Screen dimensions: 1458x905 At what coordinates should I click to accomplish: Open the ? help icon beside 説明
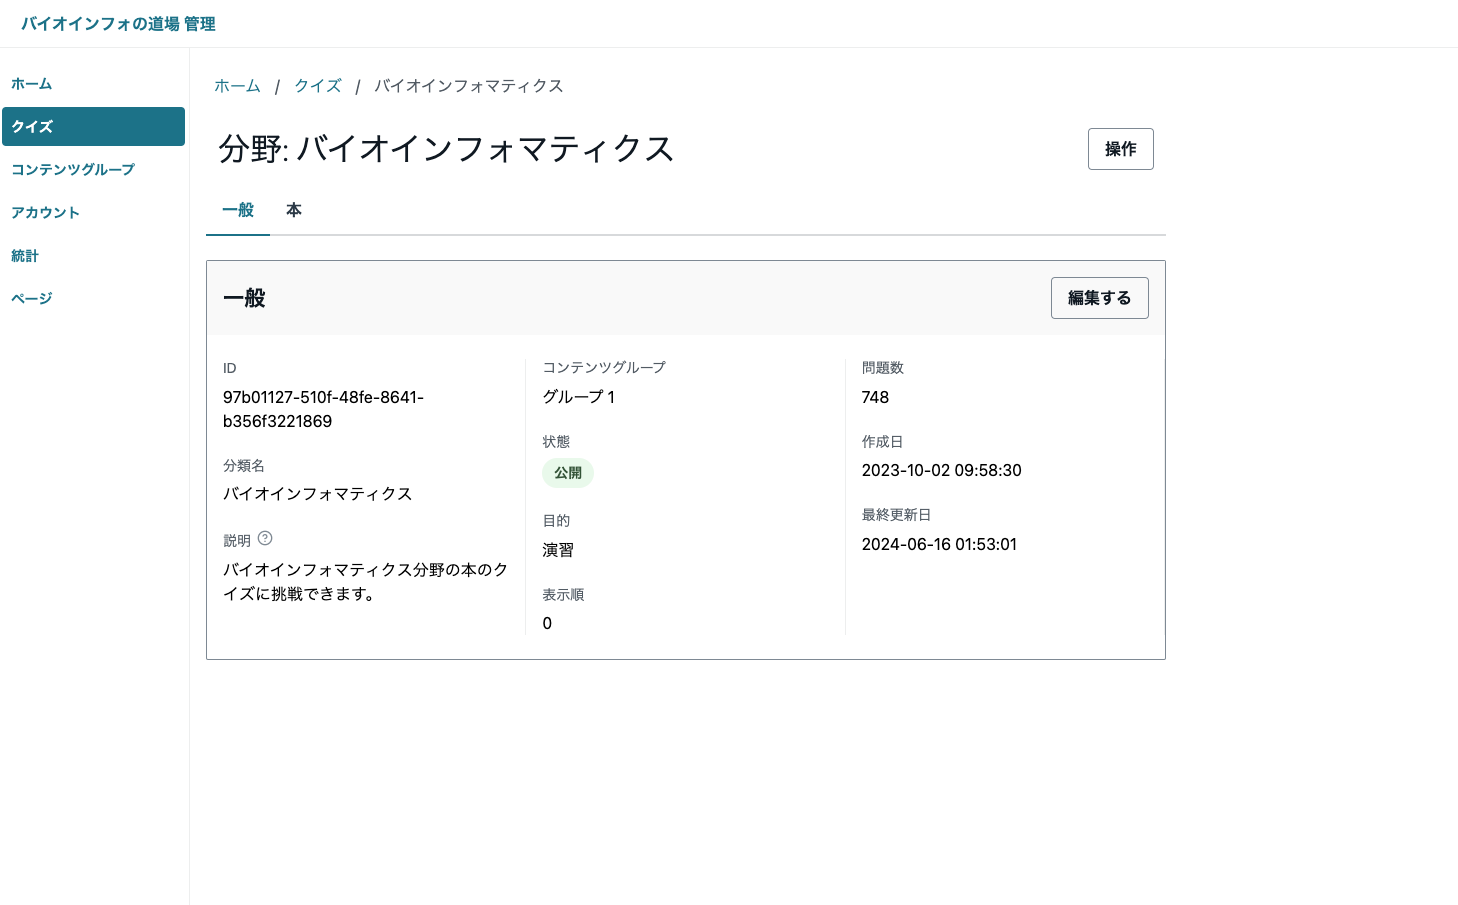[264, 538]
